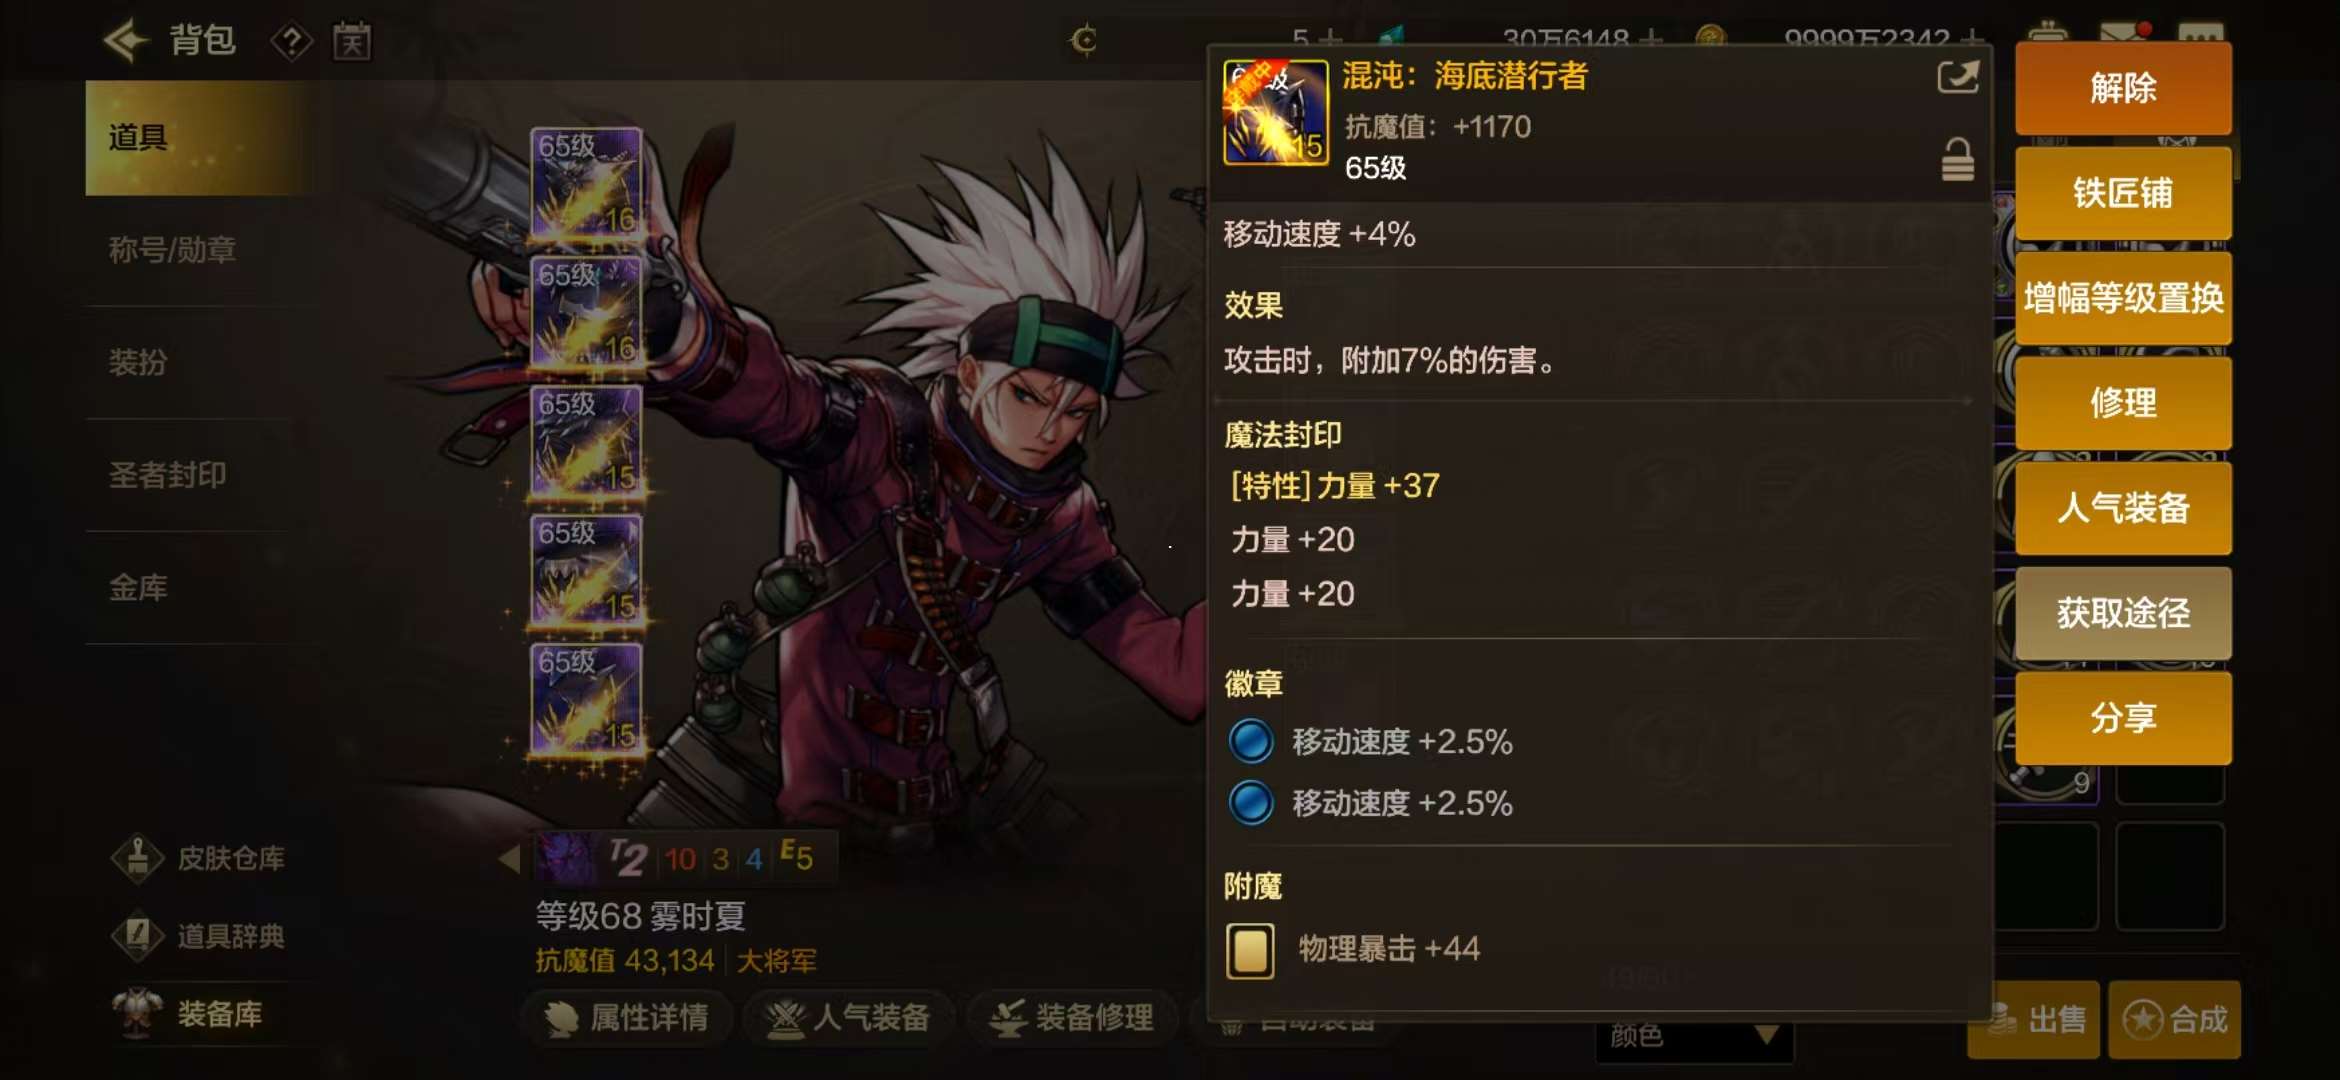Select the second blue 移动速度 emblem

coord(1250,803)
